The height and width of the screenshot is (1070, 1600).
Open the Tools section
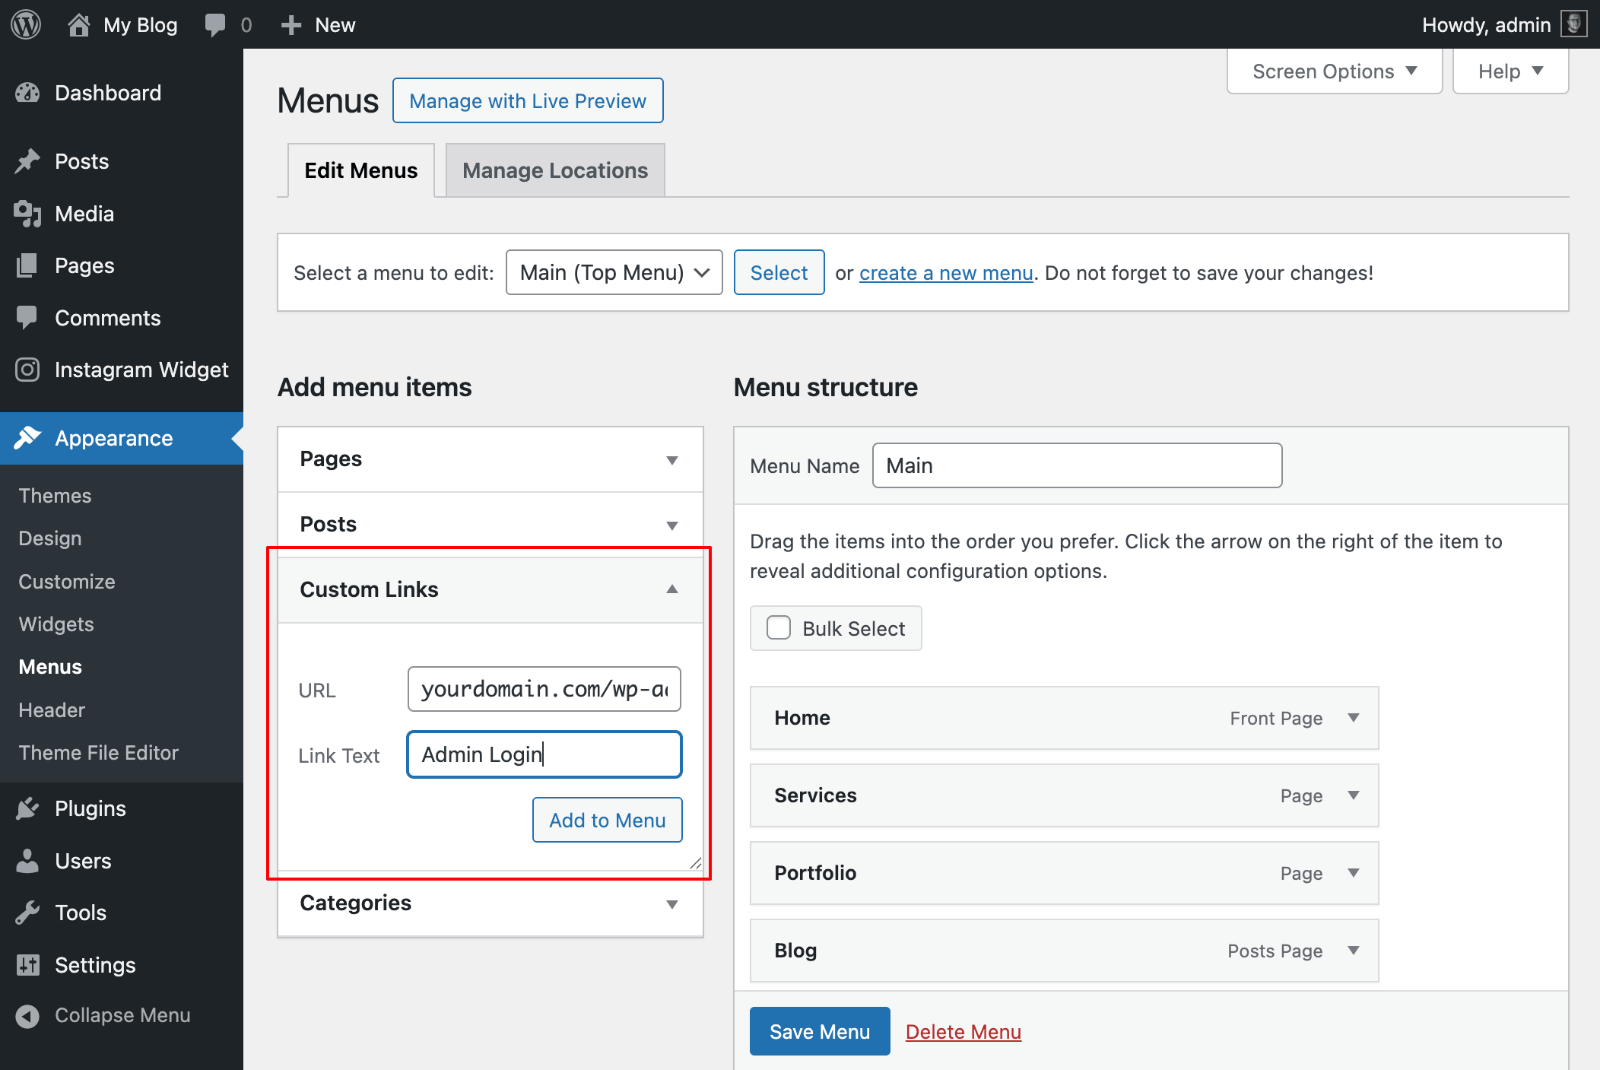tap(80, 912)
